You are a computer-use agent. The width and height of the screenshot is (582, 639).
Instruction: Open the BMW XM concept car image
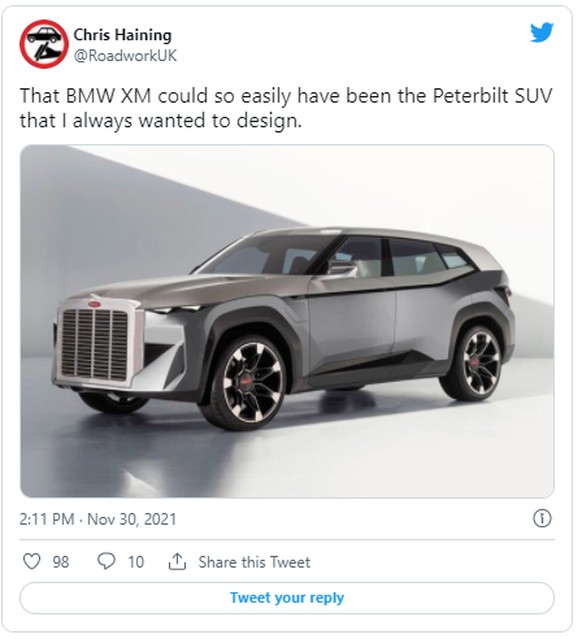287,321
